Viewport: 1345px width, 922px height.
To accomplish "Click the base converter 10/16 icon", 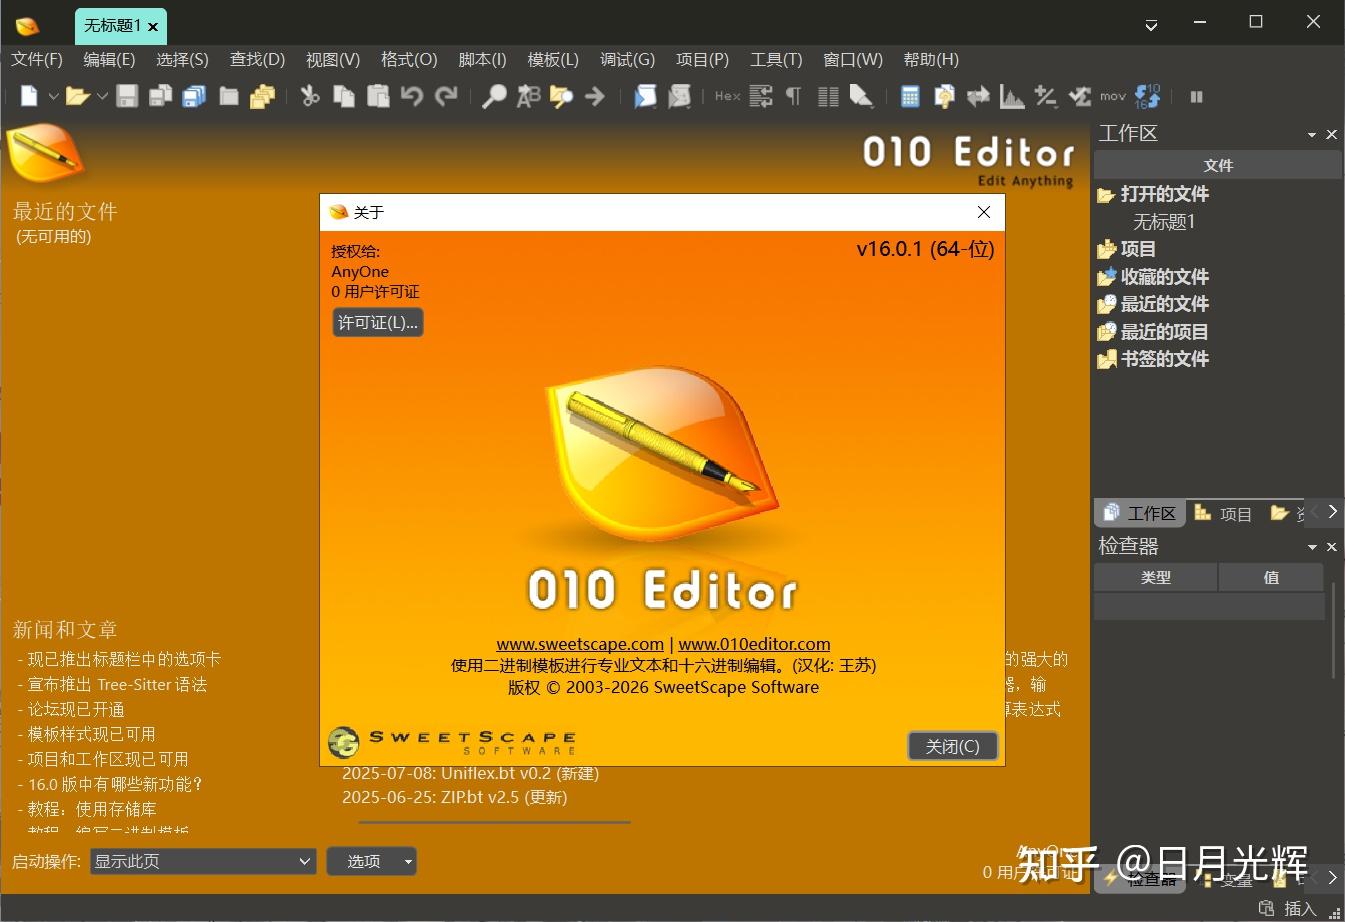I will (x=1148, y=96).
